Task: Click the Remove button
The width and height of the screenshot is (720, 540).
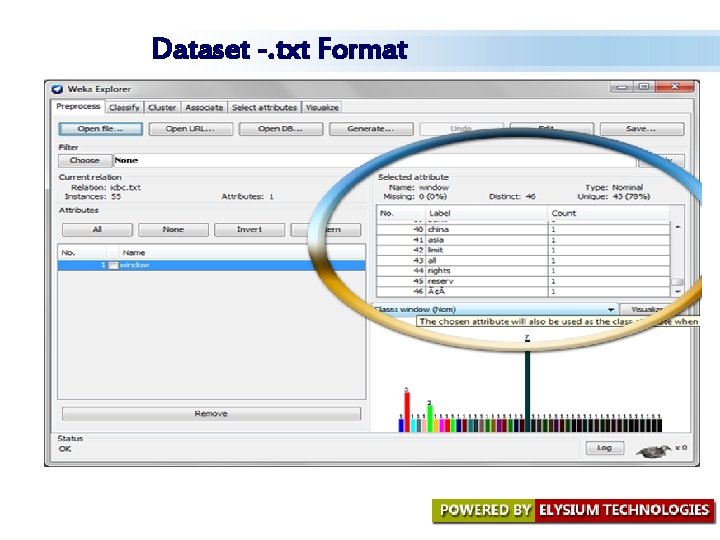Action: tap(211, 414)
